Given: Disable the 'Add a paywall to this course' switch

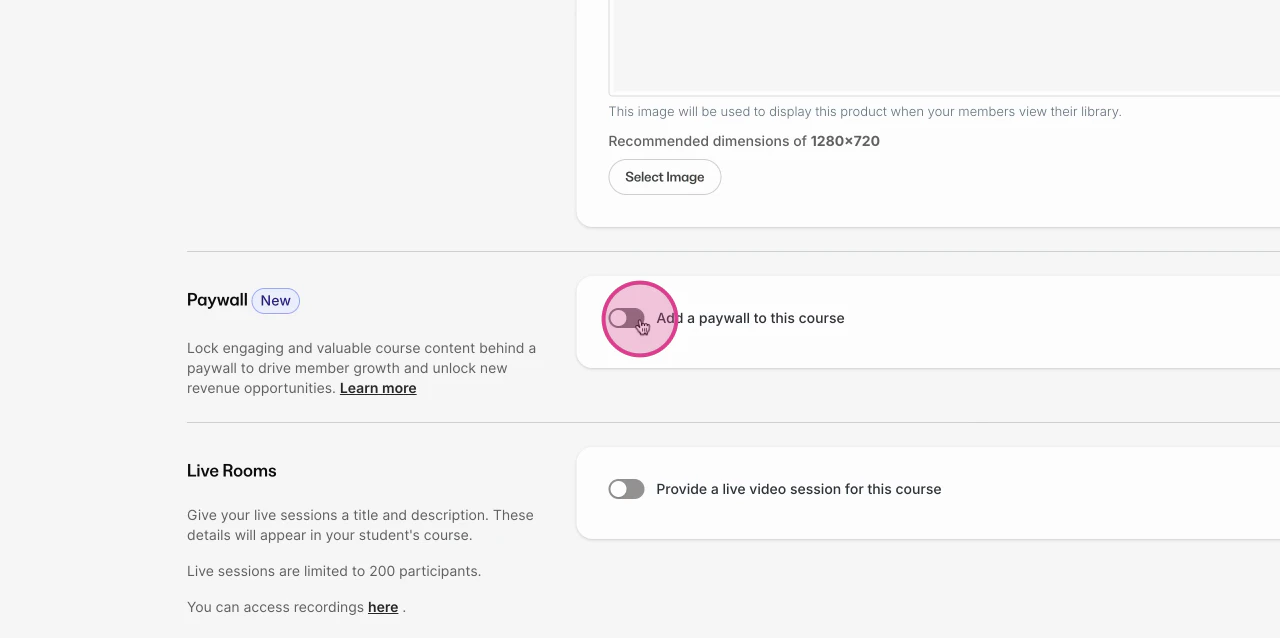Looking at the screenshot, I should 626,318.
